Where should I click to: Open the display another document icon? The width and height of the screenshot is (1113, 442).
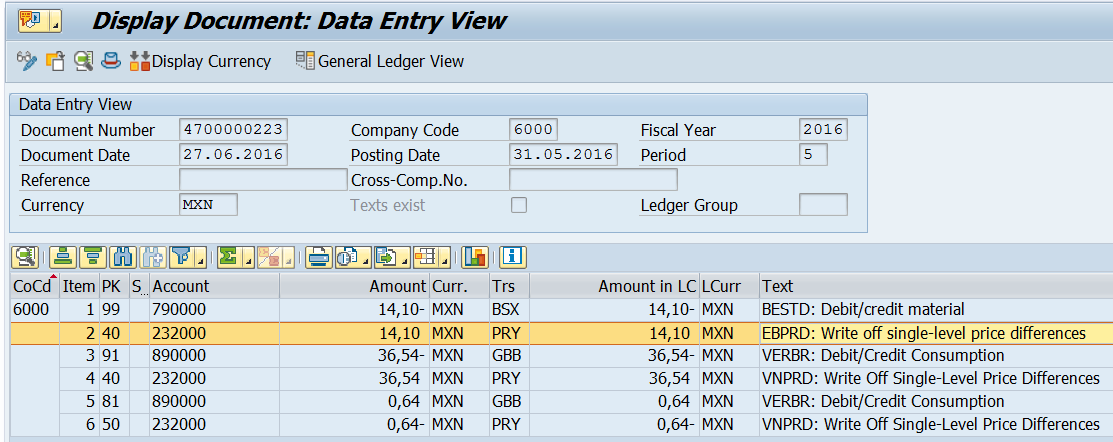pos(55,61)
